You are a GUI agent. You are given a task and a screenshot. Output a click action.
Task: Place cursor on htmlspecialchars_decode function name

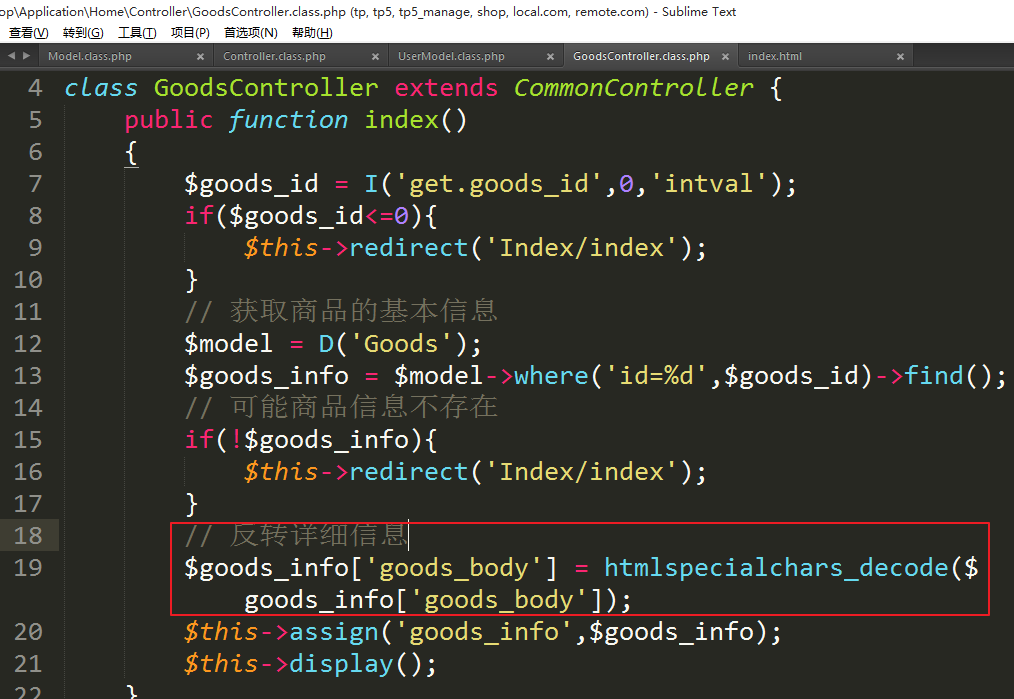[775, 568]
